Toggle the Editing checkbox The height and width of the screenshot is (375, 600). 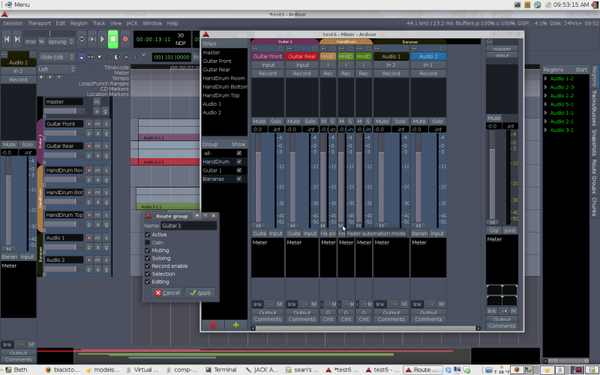click(147, 282)
